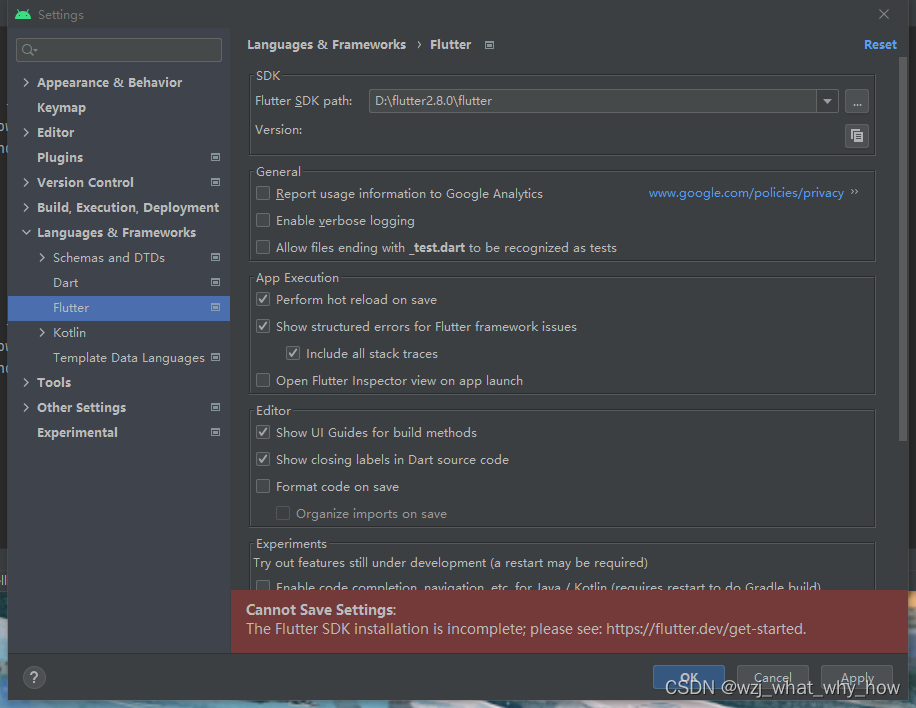Enable Report usage information to Google Analytics
The height and width of the screenshot is (708, 916).
(263, 193)
